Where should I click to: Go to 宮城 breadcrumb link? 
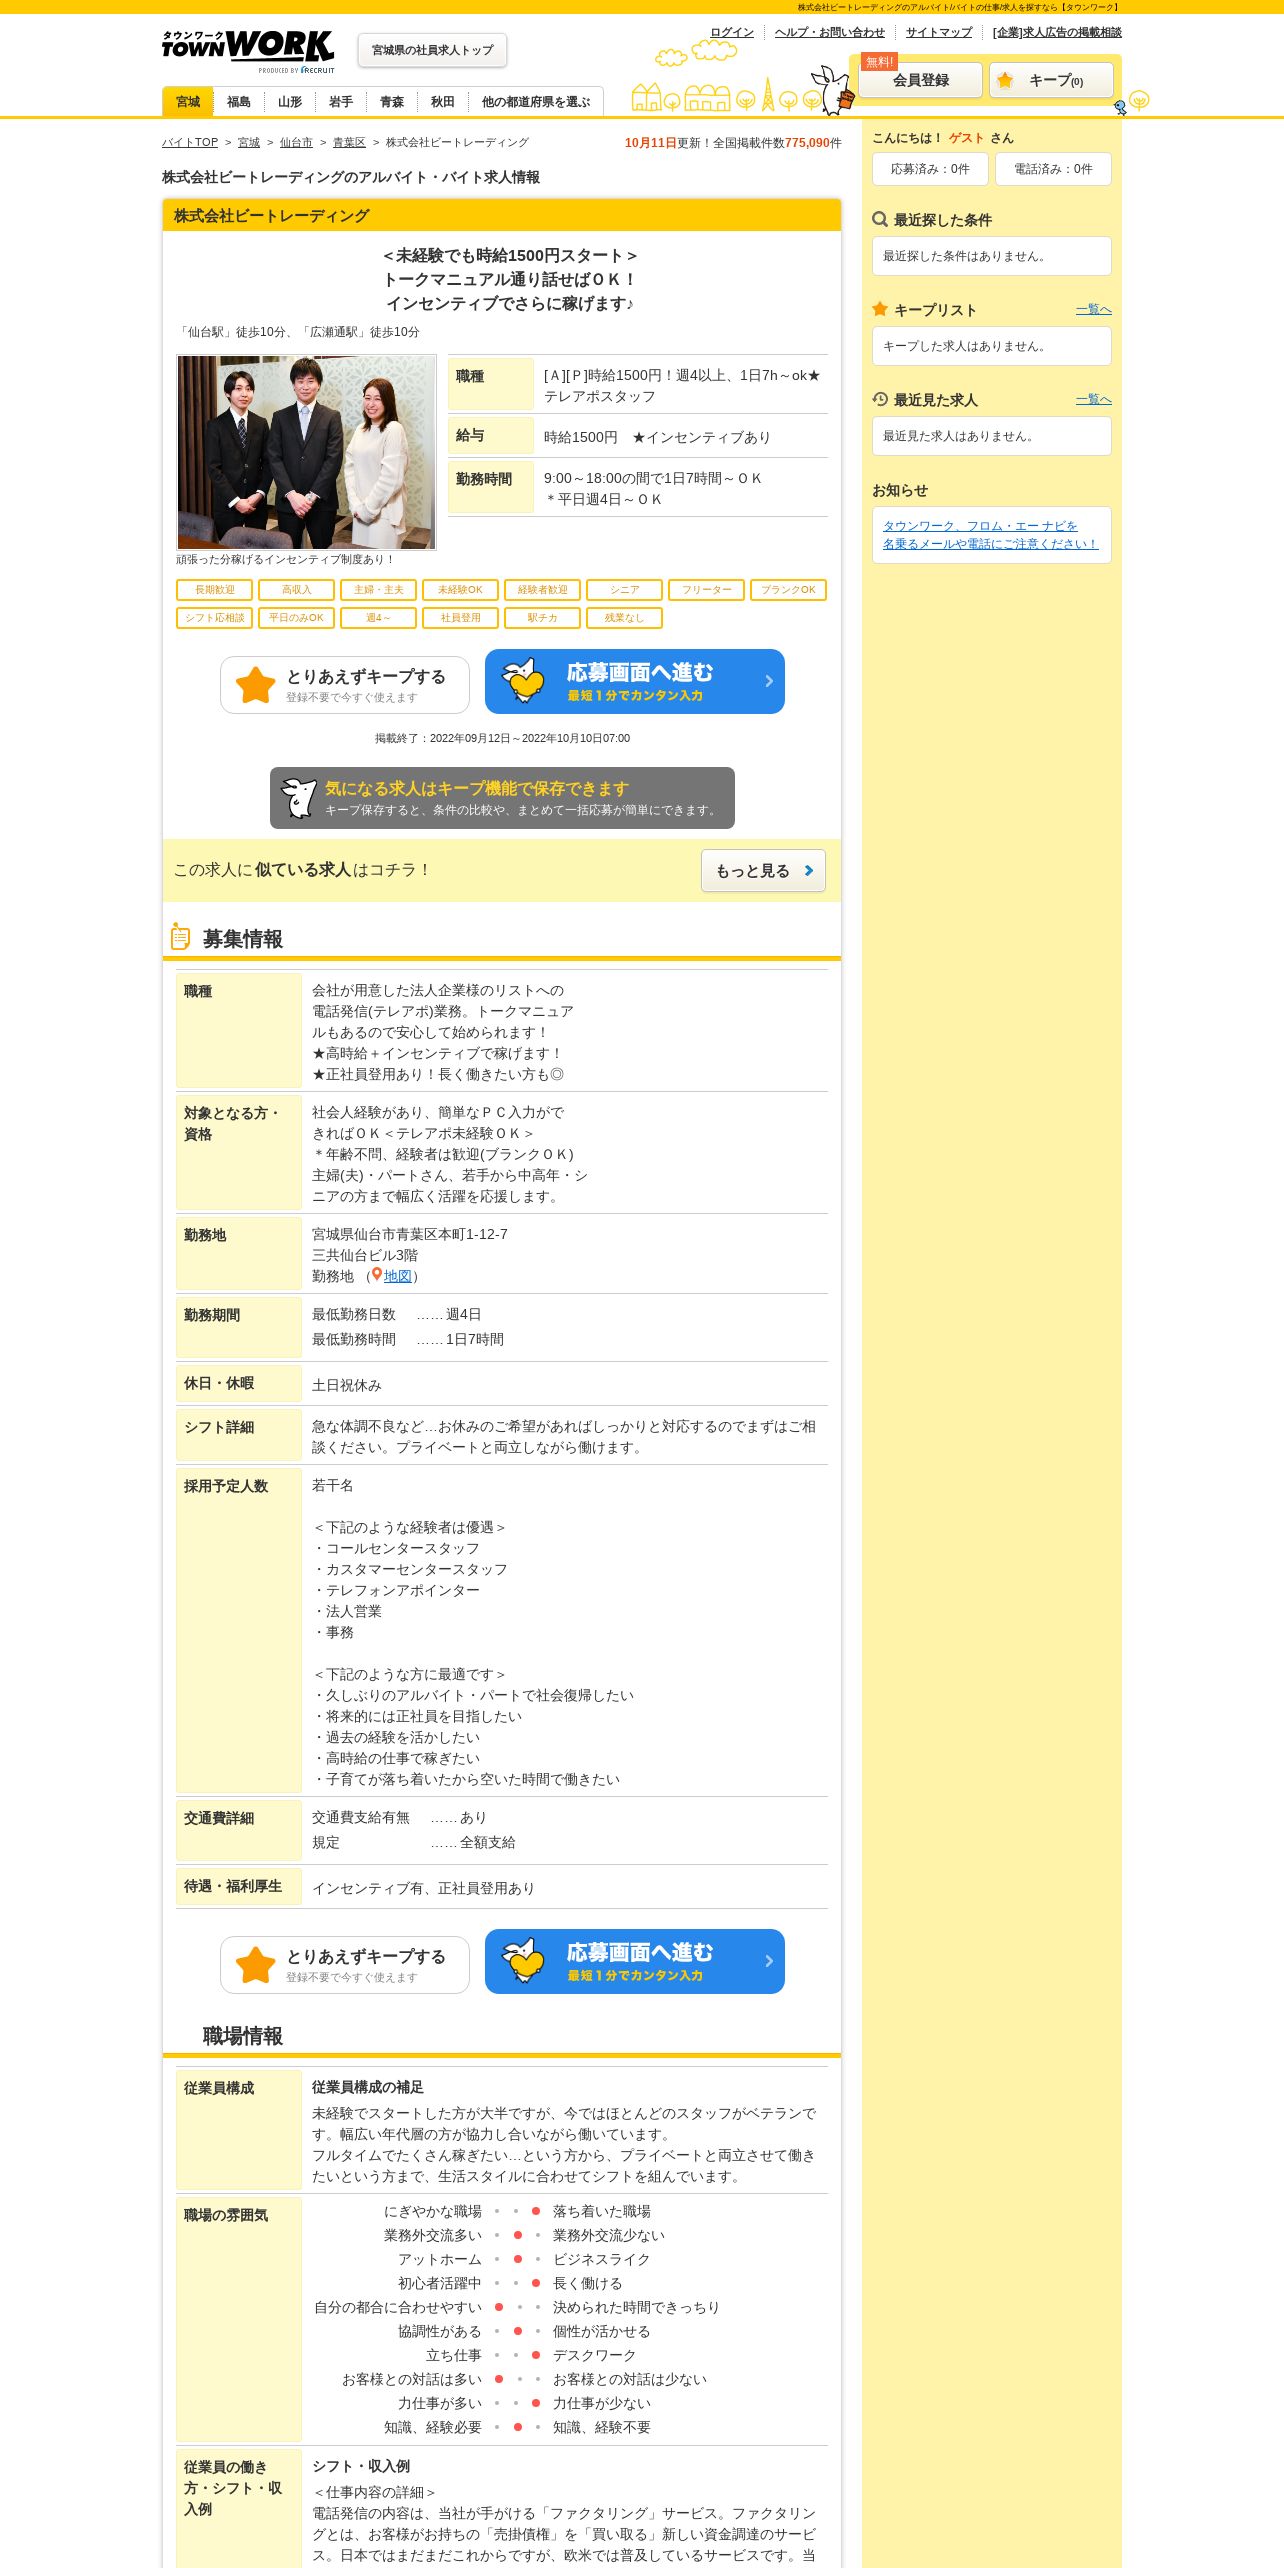point(249,143)
